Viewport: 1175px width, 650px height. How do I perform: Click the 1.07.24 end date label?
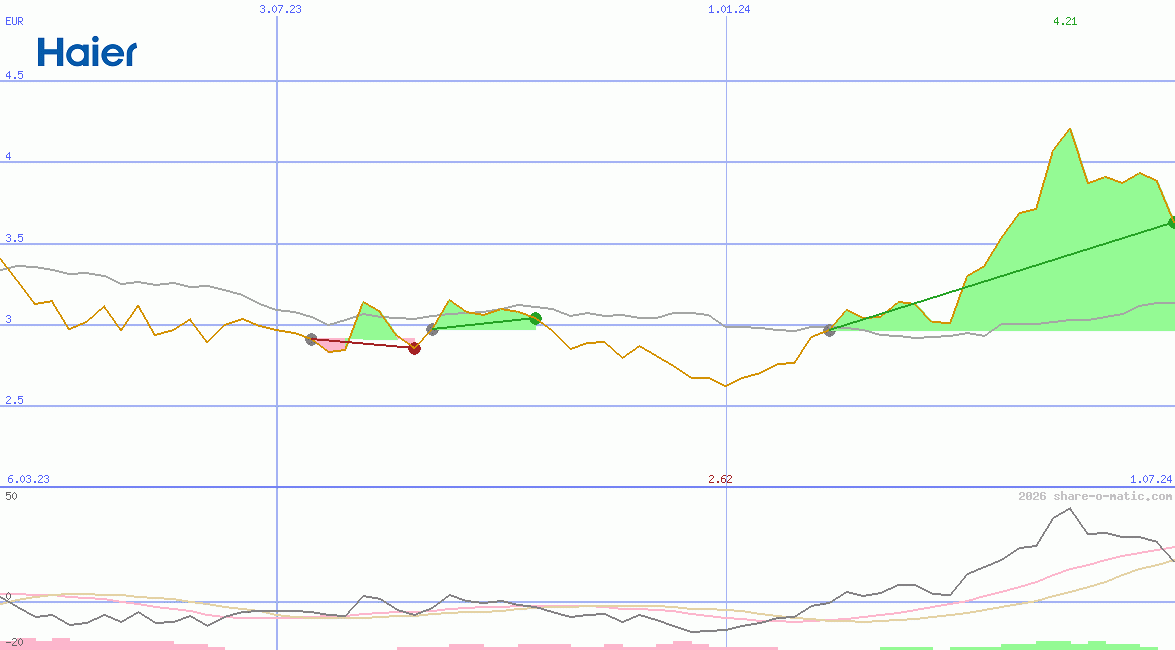pyautogui.click(x=1149, y=479)
